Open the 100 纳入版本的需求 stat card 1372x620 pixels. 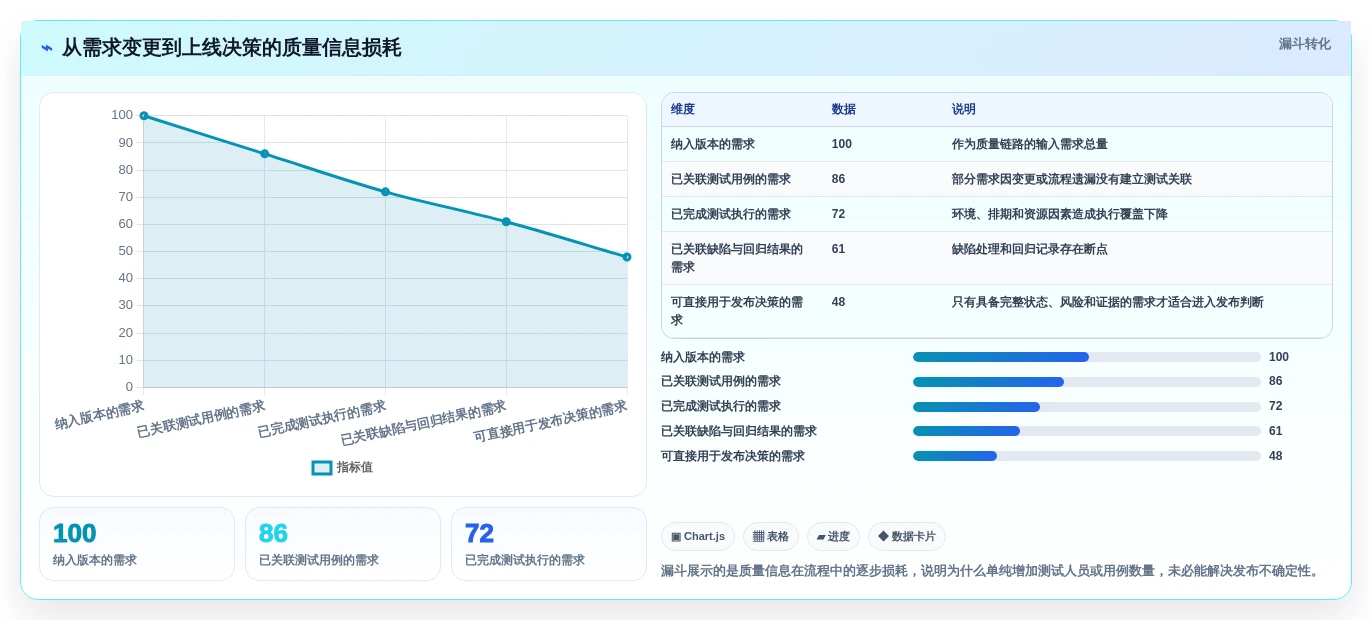tap(137, 544)
